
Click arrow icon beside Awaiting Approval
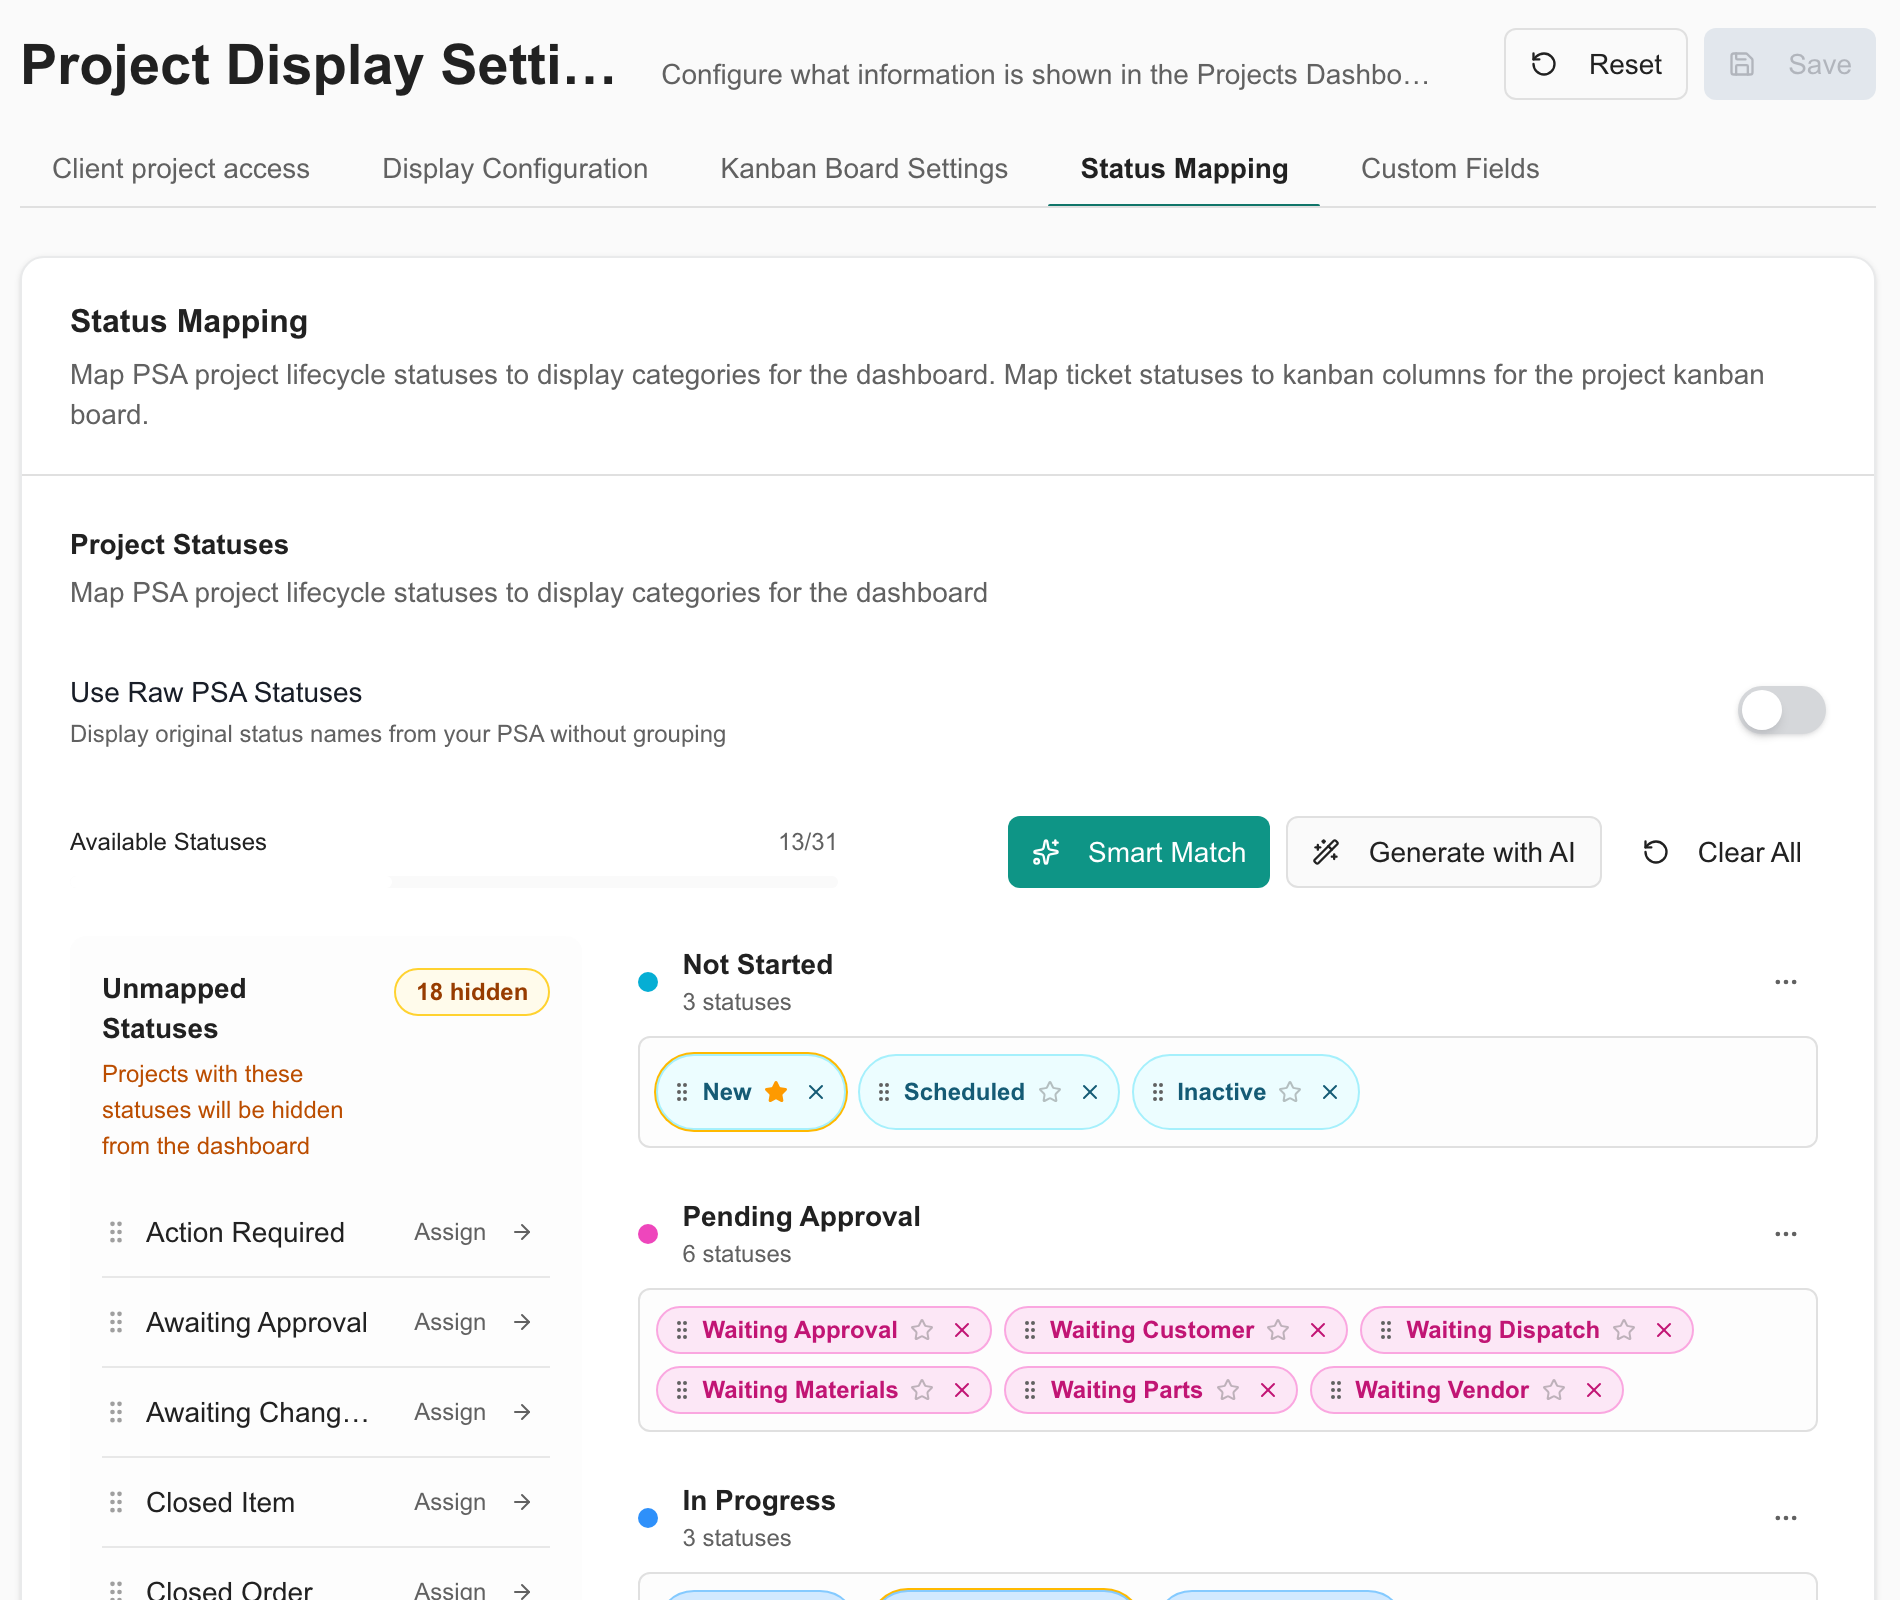coord(522,1322)
